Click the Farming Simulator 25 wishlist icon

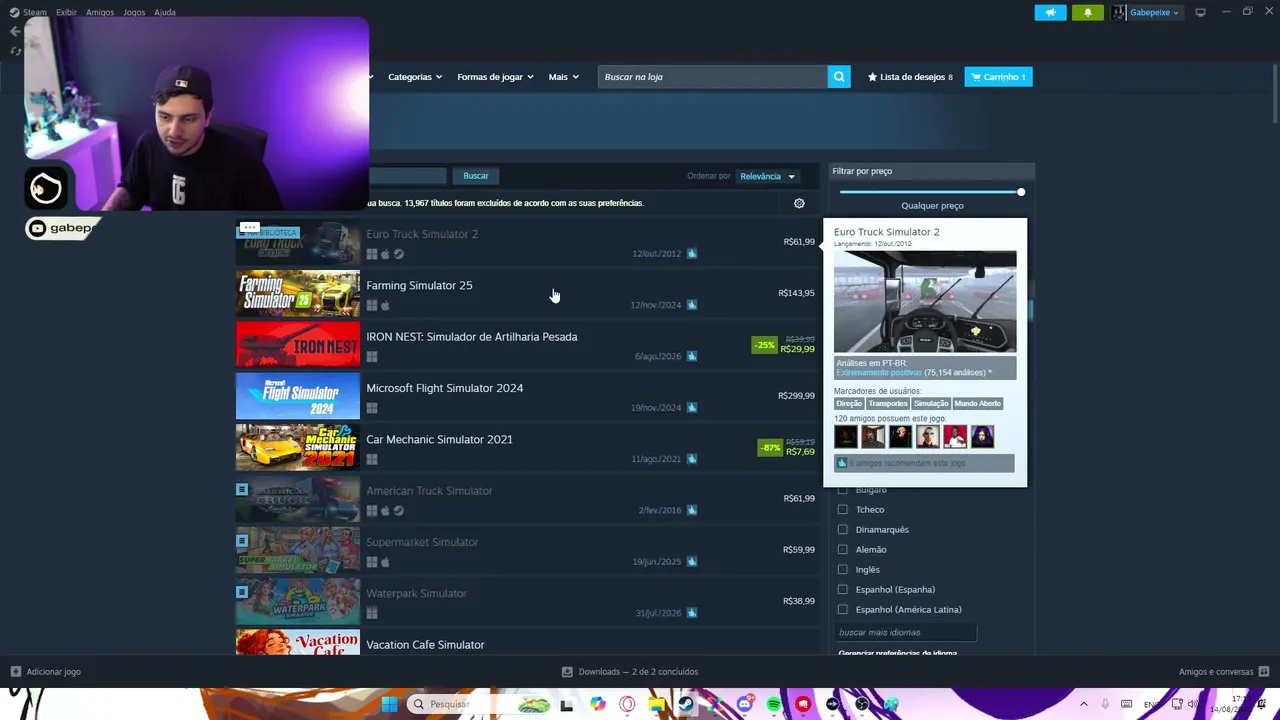[x=691, y=305]
